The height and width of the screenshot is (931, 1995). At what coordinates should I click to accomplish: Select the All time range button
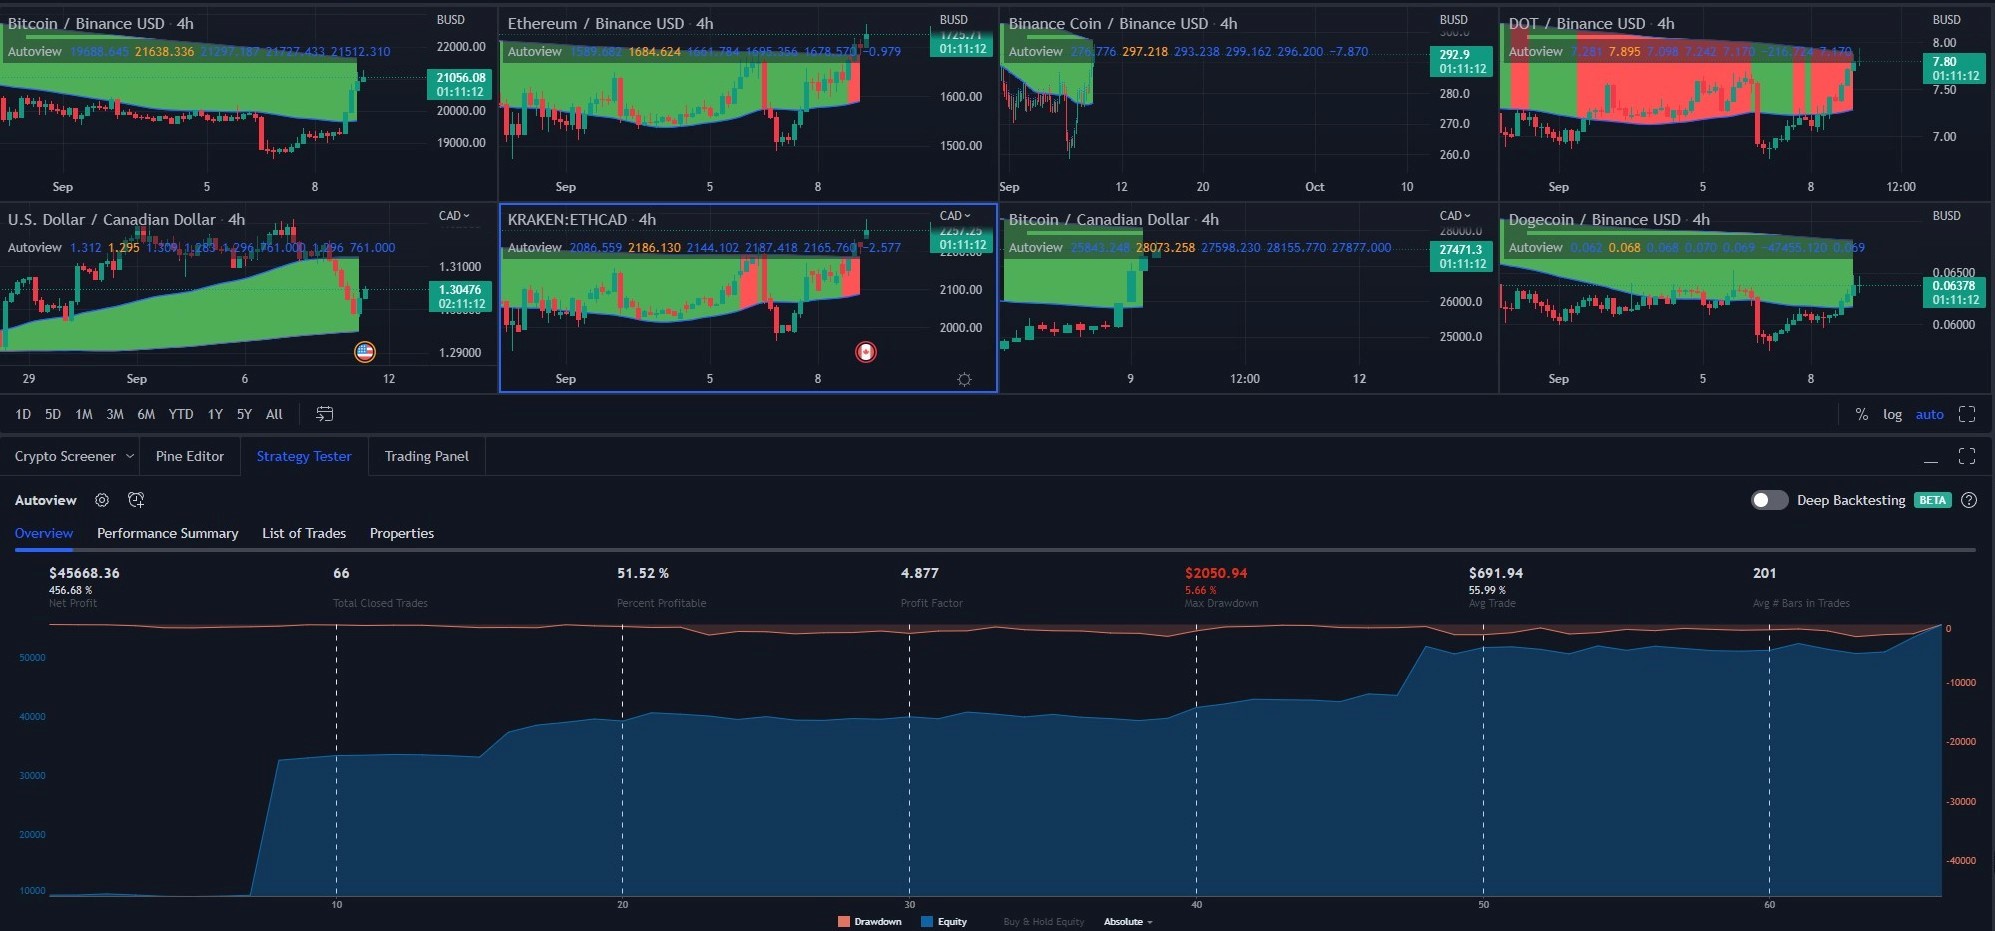pos(275,414)
